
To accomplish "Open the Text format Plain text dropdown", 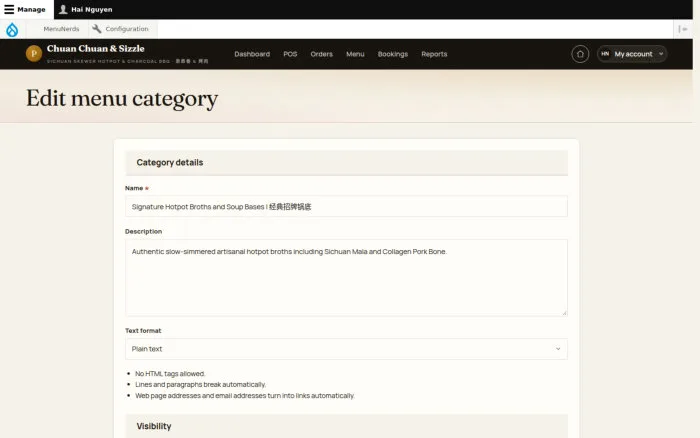I will (x=346, y=349).
